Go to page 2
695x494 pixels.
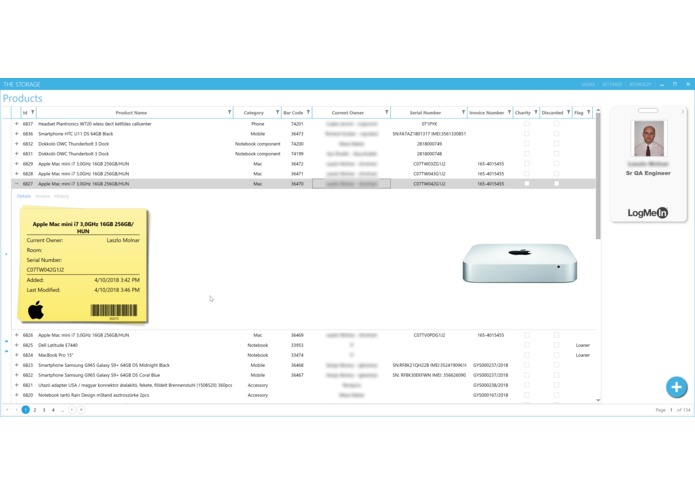coord(35,410)
